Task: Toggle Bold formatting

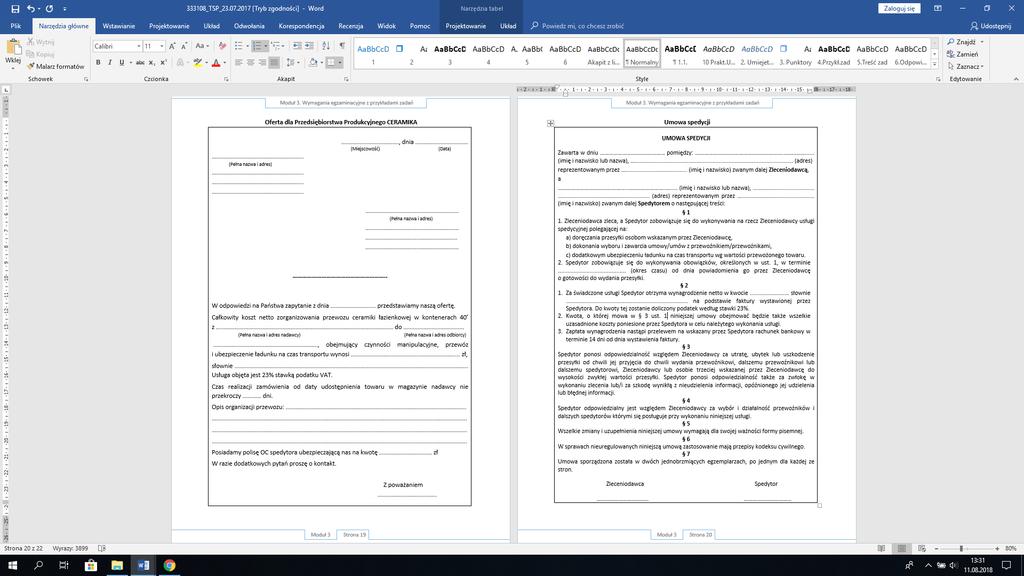Action: [x=98, y=63]
